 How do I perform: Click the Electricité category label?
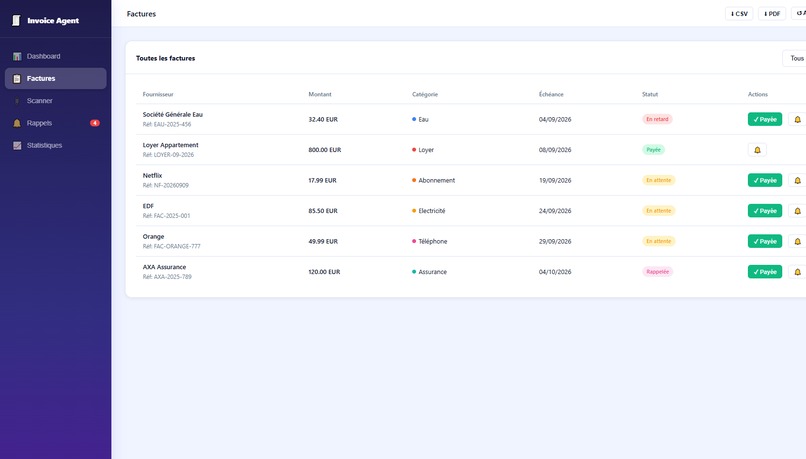(x=432, y=211)
